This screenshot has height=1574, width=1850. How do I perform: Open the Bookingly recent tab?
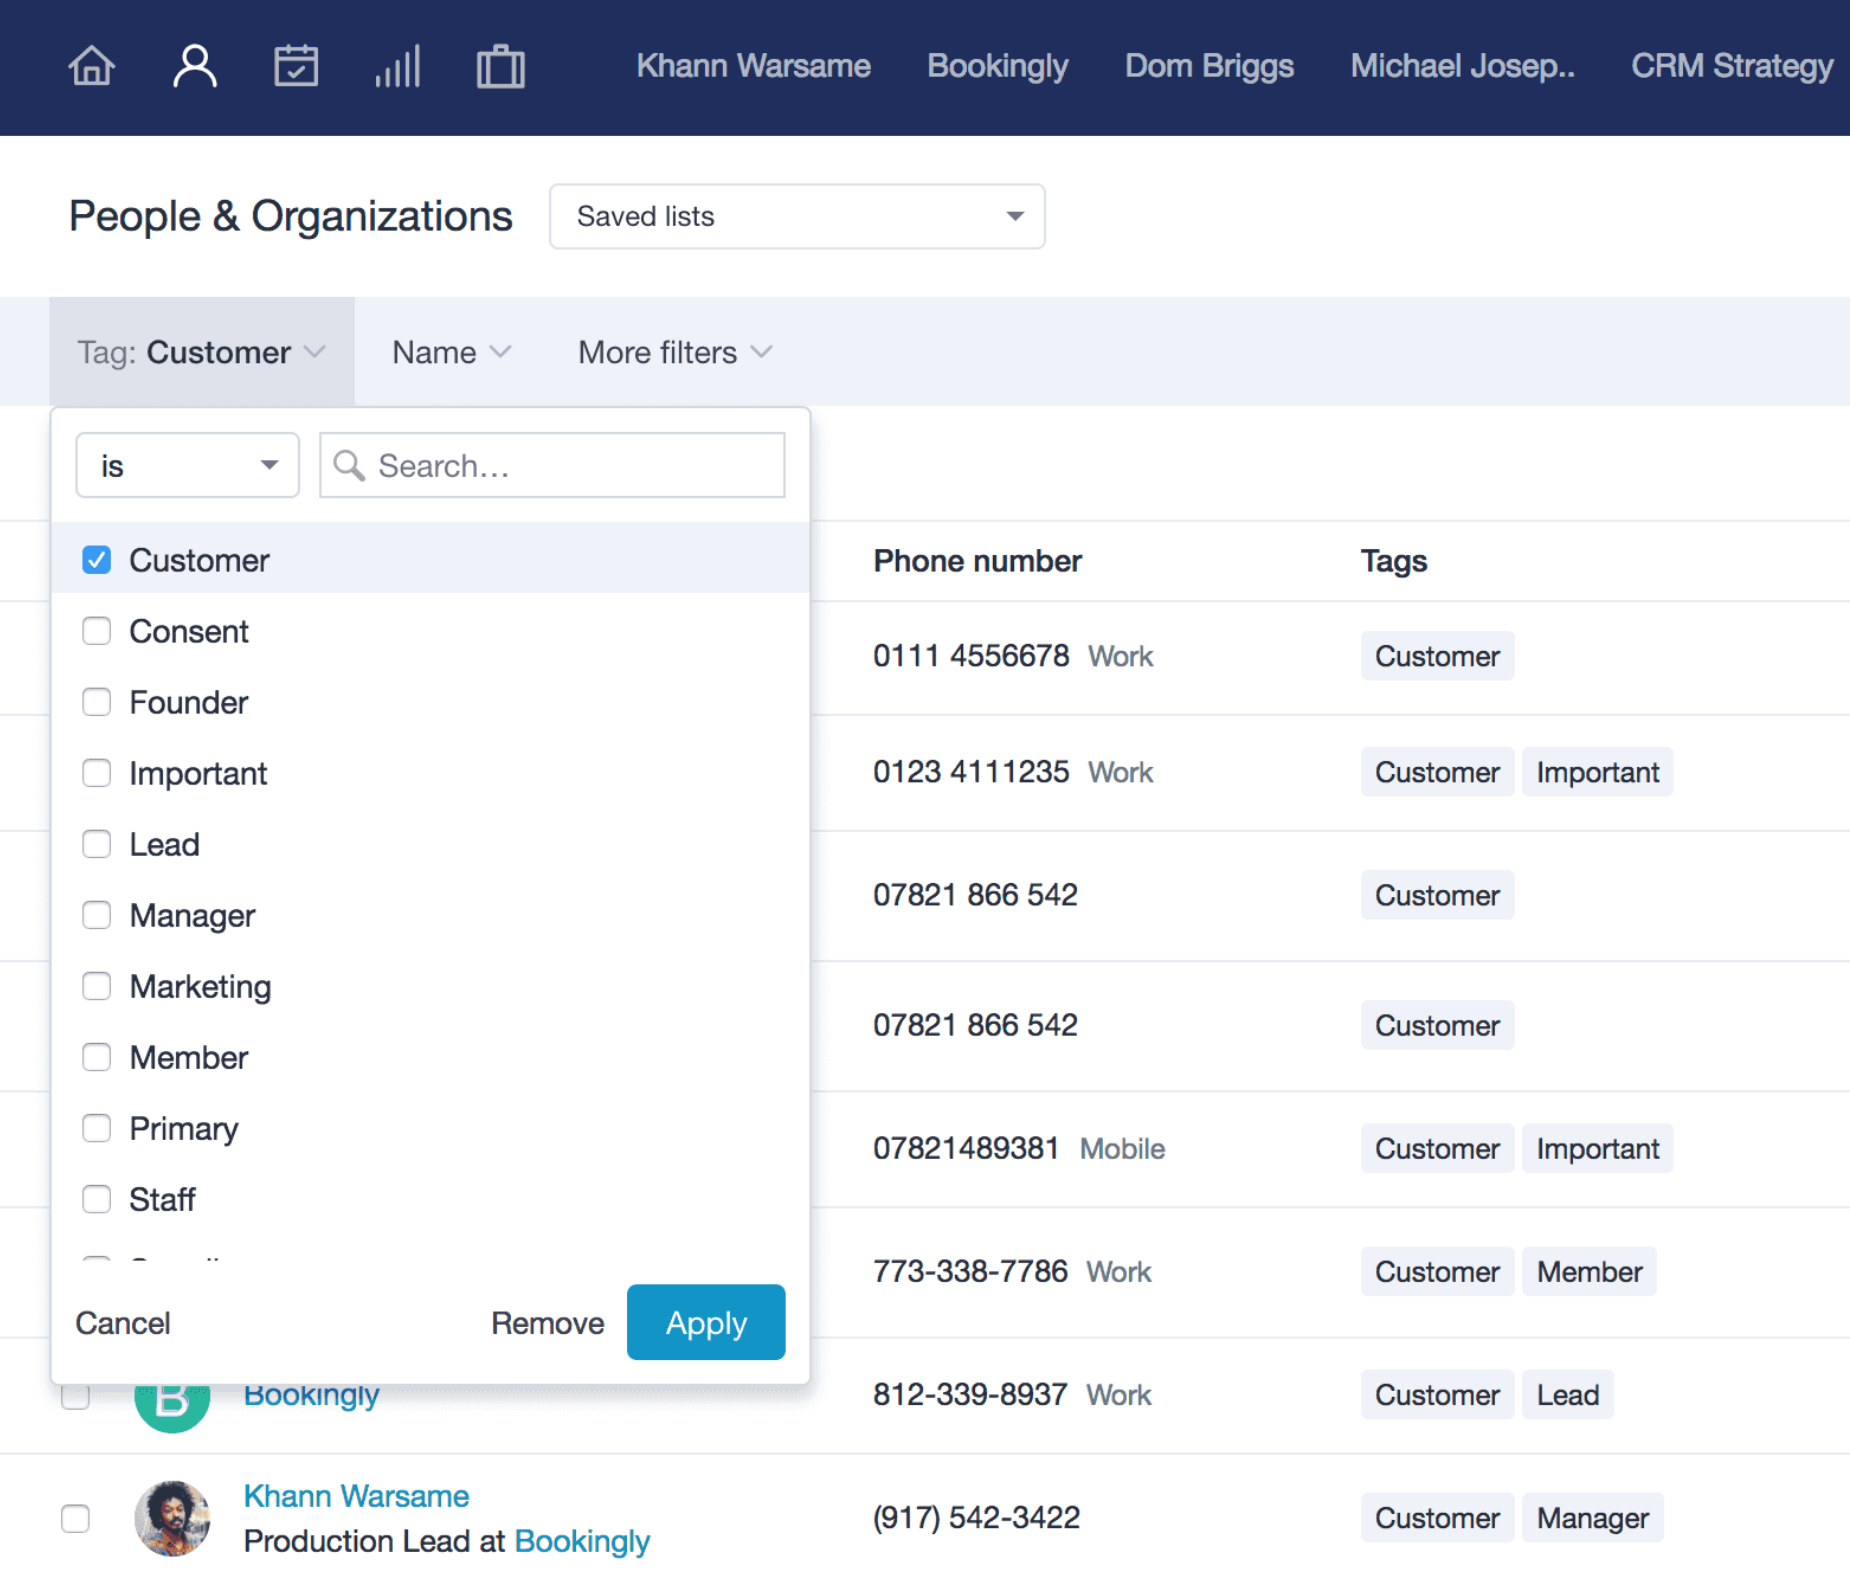997,66
